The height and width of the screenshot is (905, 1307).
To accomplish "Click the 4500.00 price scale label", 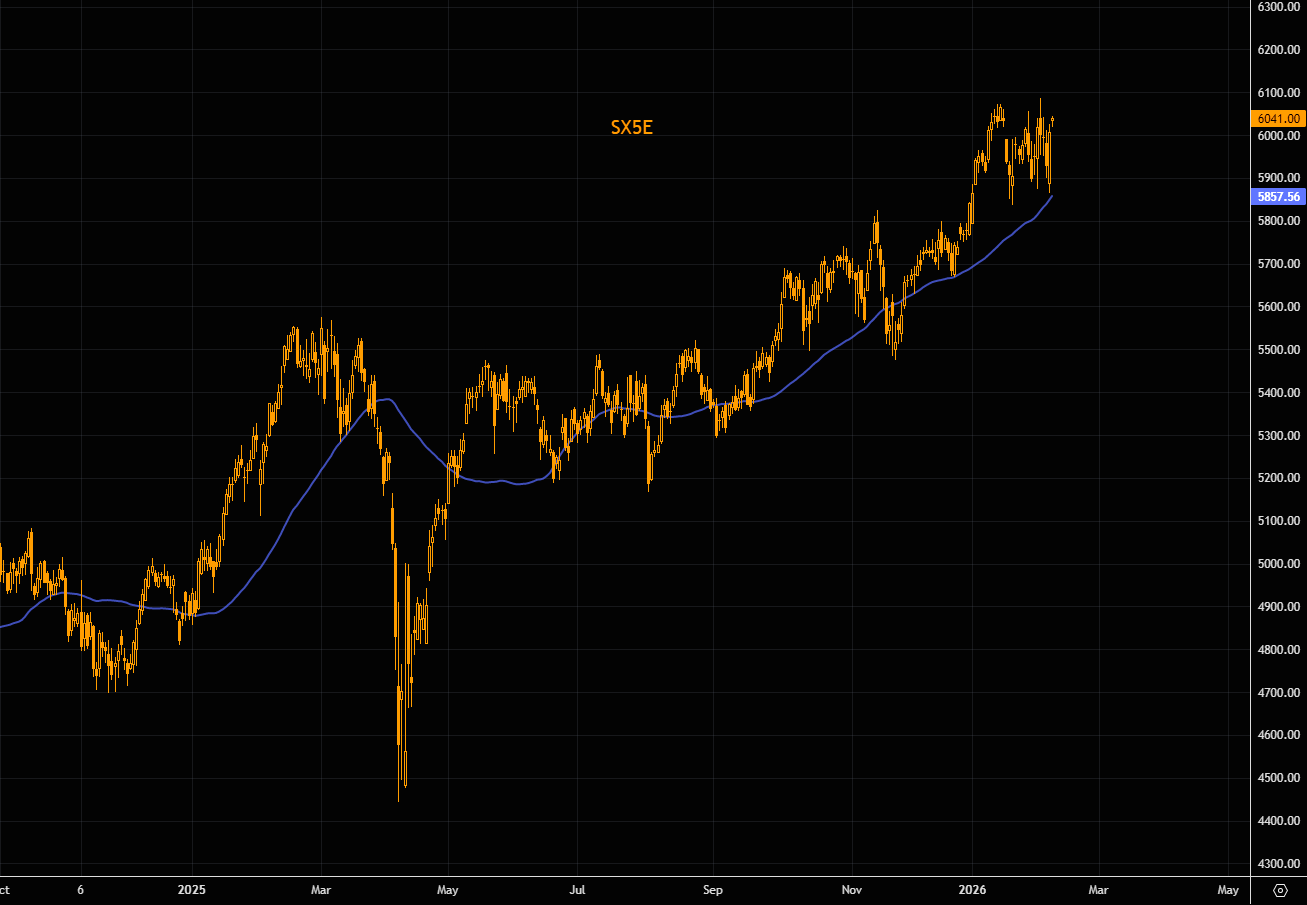I will [1279, 778].
